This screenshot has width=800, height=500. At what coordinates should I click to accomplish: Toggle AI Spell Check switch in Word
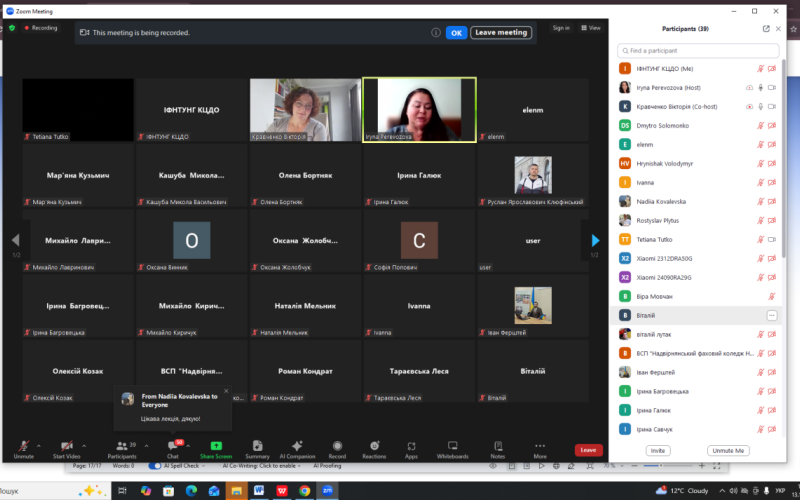tap(155, 466)
